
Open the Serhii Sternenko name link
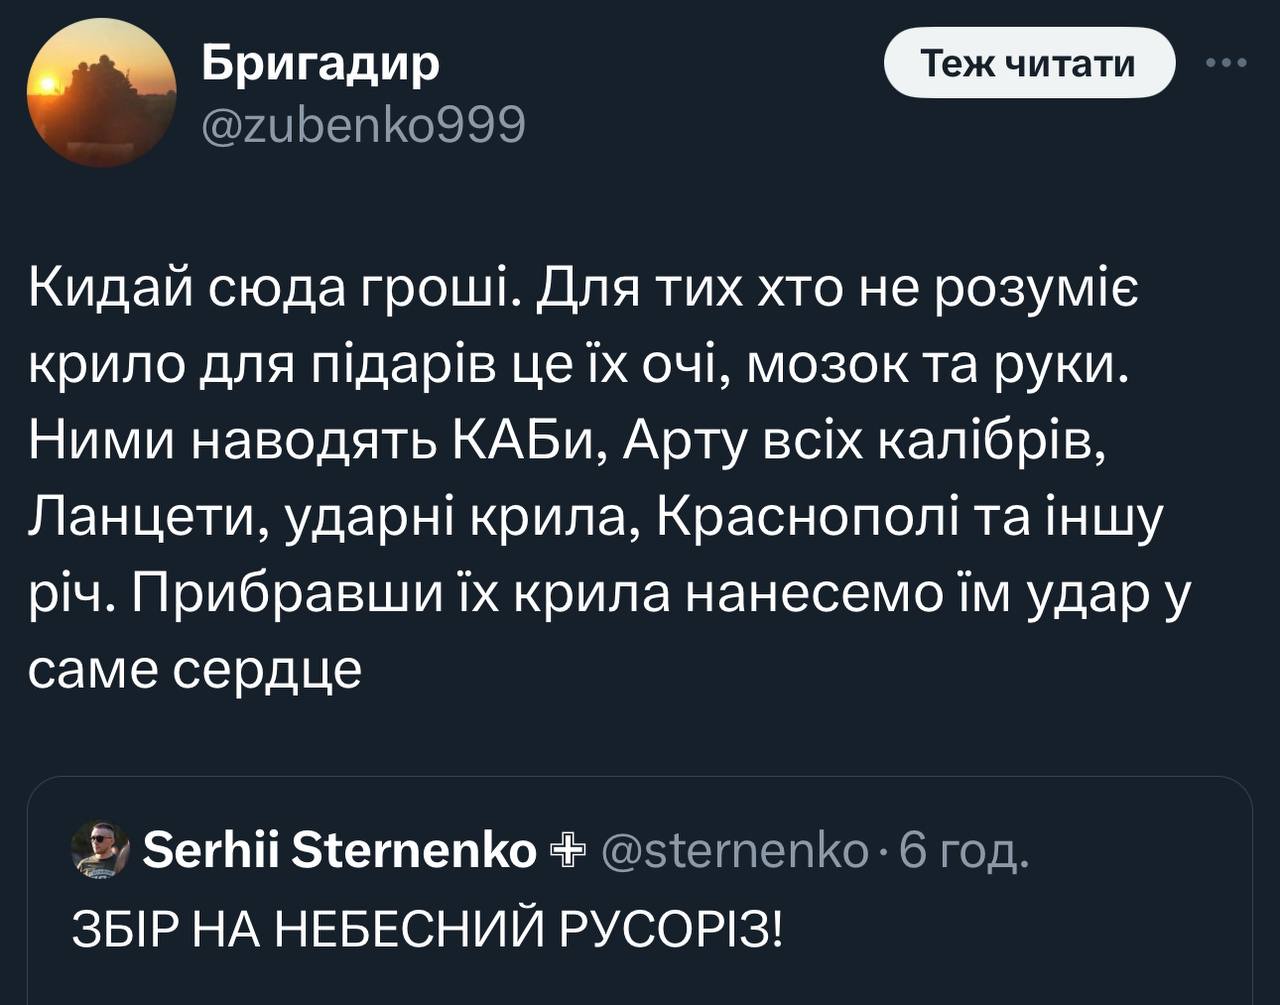340,850
